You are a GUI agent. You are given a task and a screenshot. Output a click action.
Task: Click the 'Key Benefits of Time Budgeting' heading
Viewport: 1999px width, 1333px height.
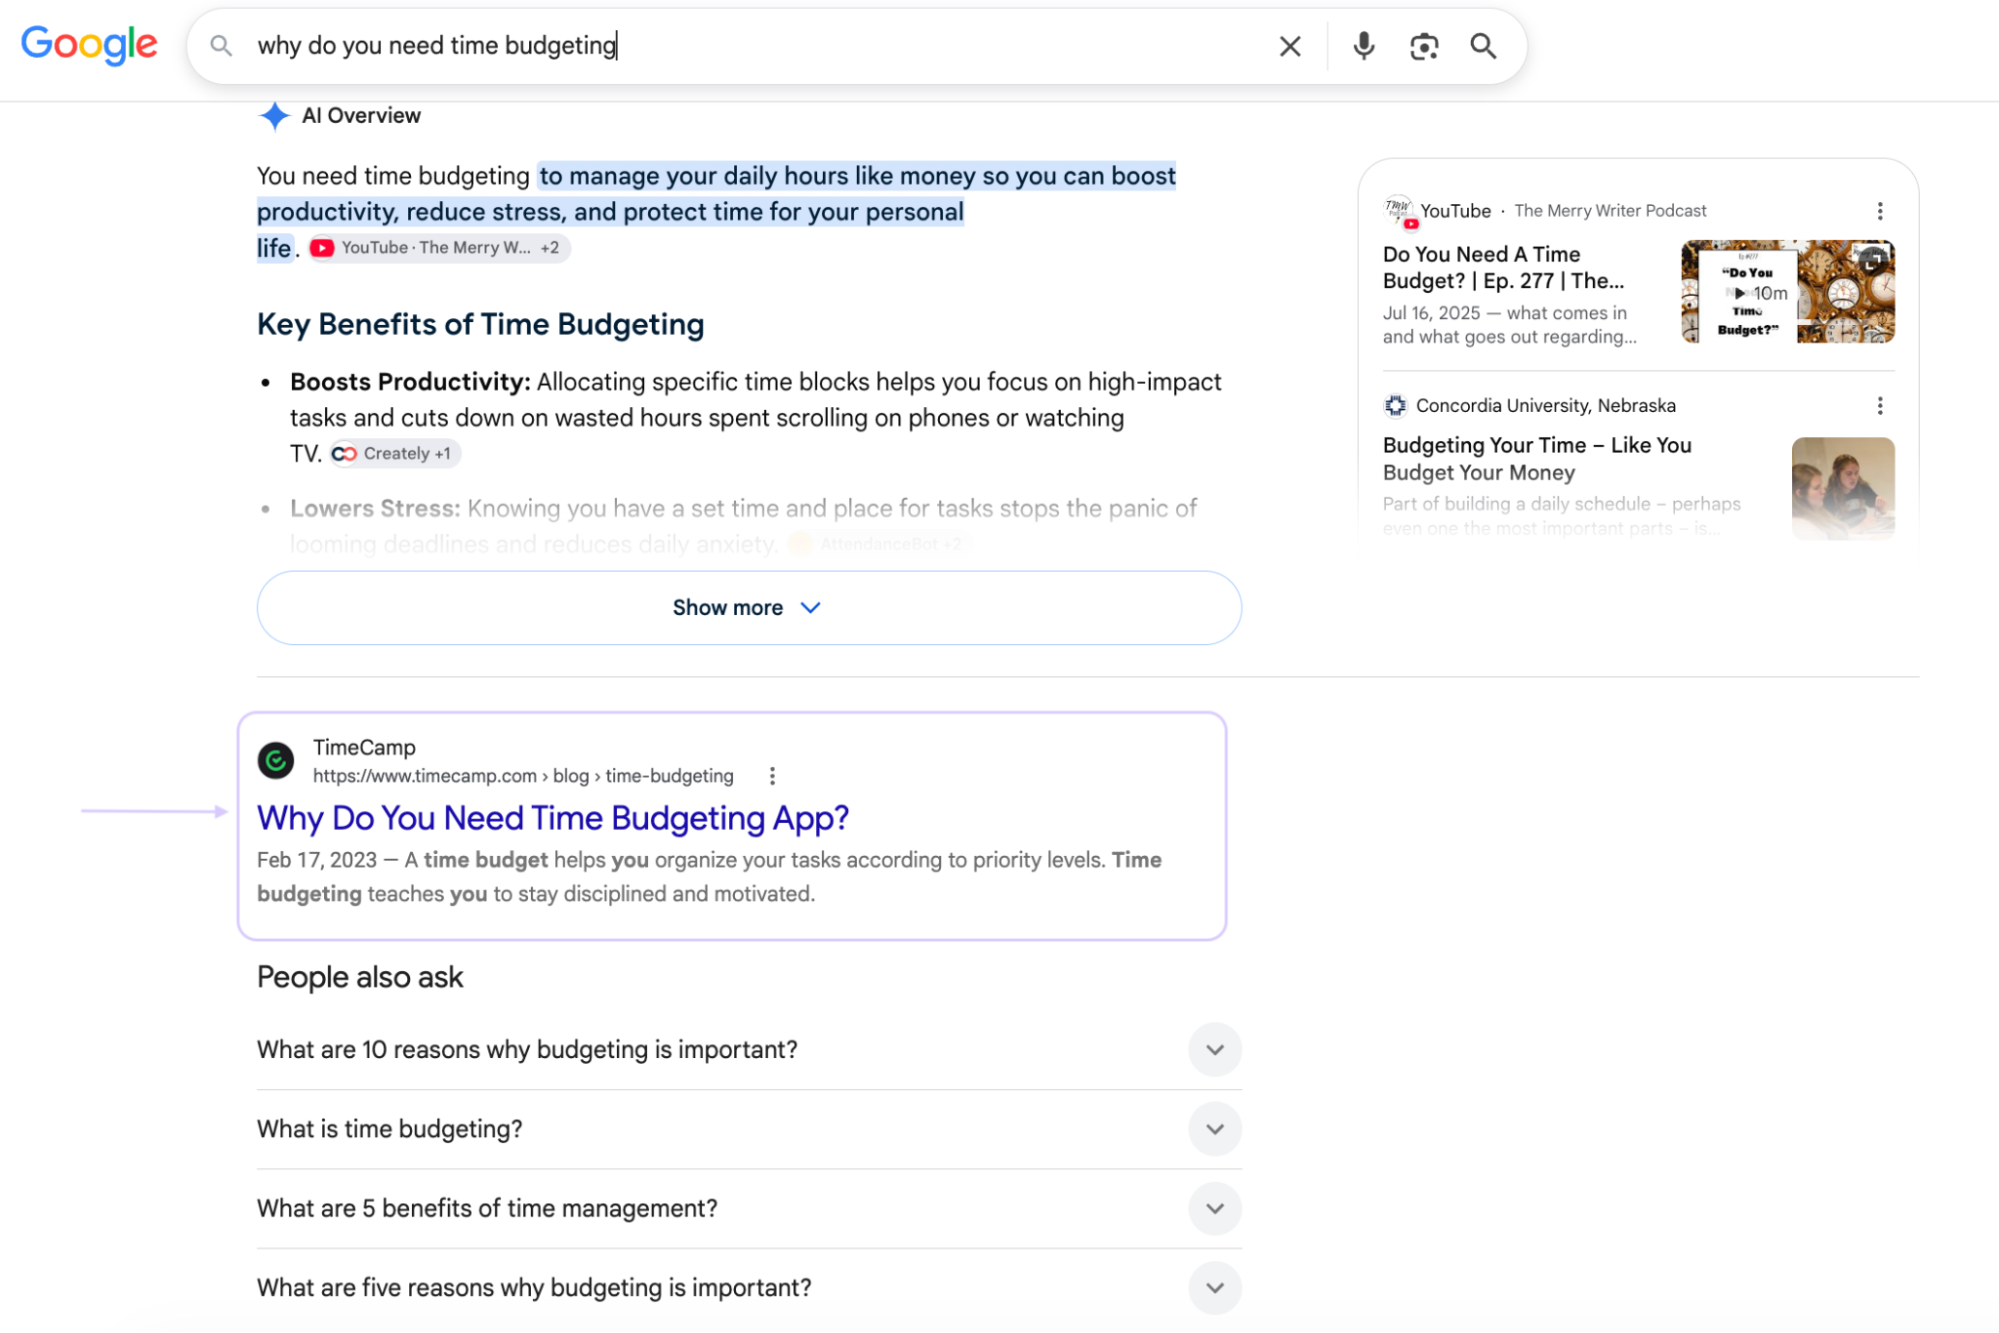pyautogui.click(x=480, y=324)
